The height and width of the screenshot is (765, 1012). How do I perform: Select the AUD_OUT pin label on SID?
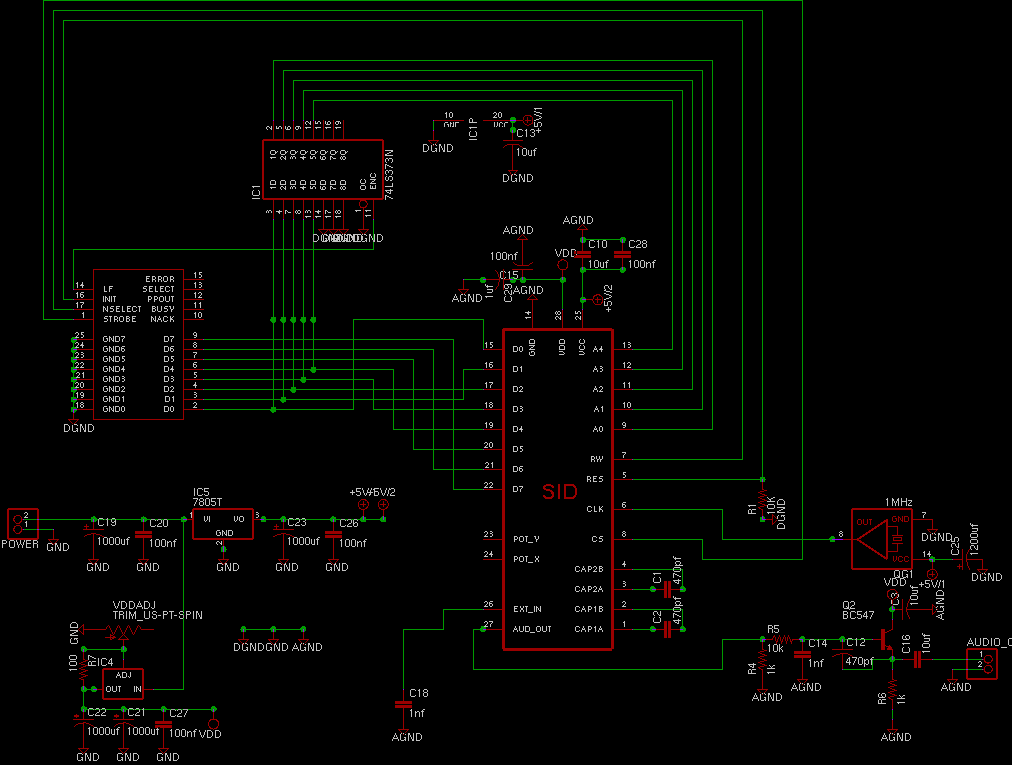tap(531, 629)
